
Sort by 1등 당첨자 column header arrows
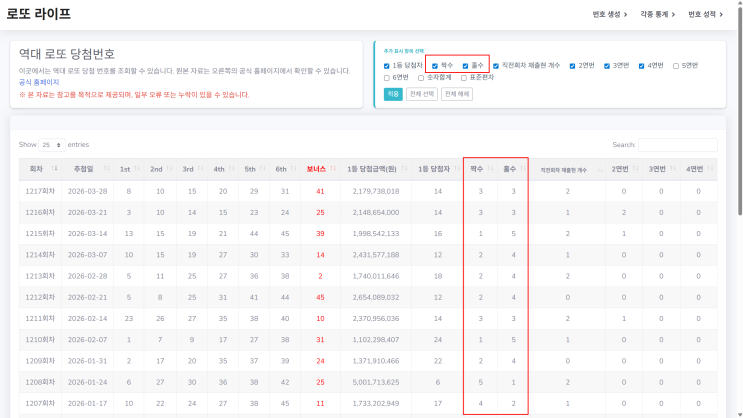click(457, 169)
